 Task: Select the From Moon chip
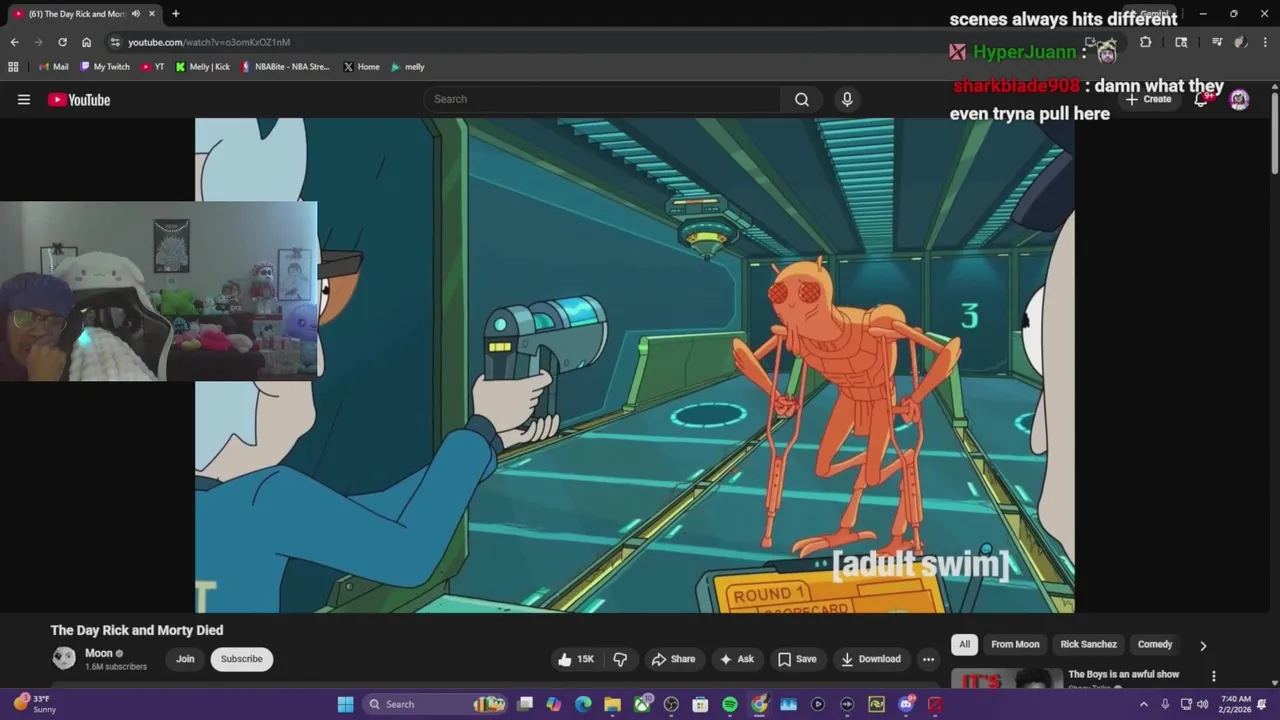[x=1015, y=645]
